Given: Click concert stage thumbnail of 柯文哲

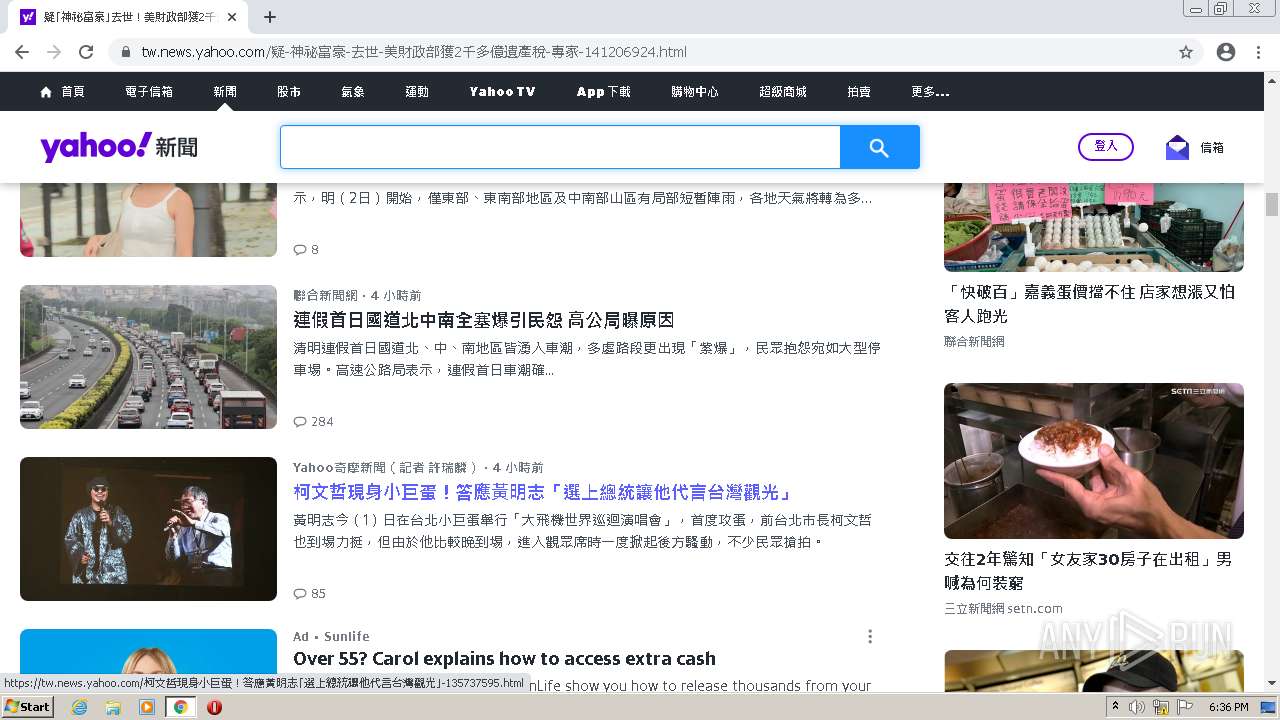Looking at the screenshot, I should pyautogui.click(x=148, y=529).
